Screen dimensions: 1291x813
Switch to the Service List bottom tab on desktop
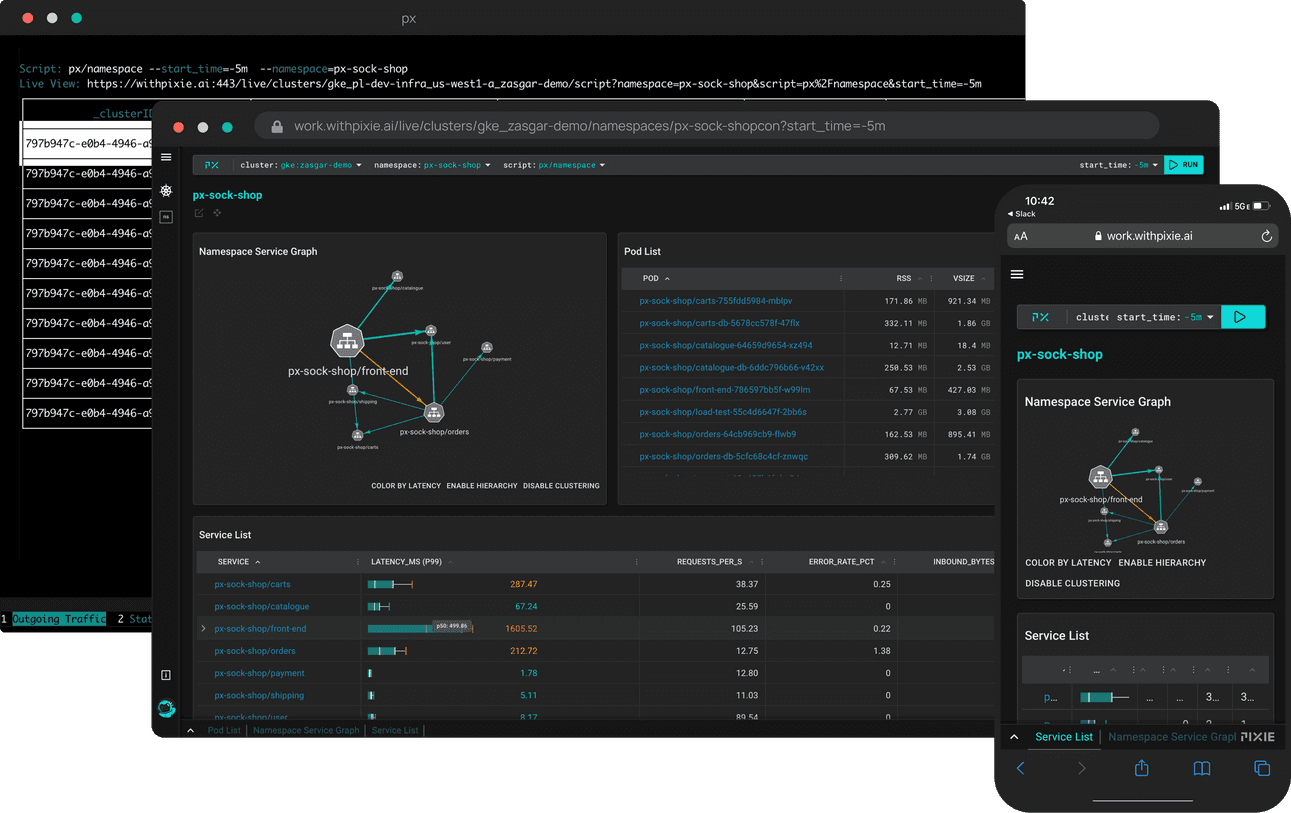click(x=395, y=730)
